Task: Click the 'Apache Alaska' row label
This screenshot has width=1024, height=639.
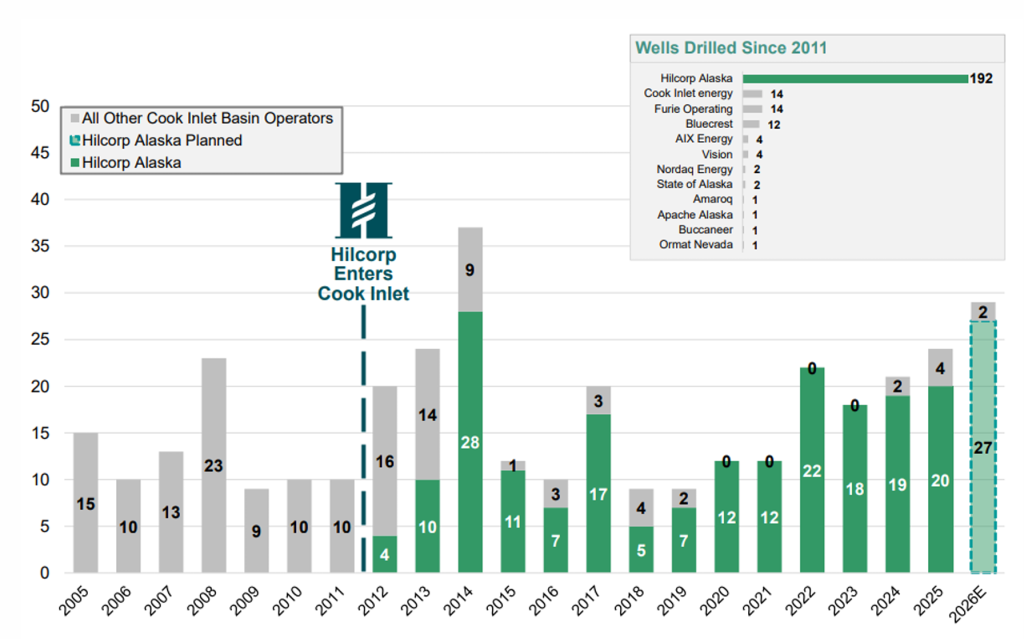Action: [695, 215]
